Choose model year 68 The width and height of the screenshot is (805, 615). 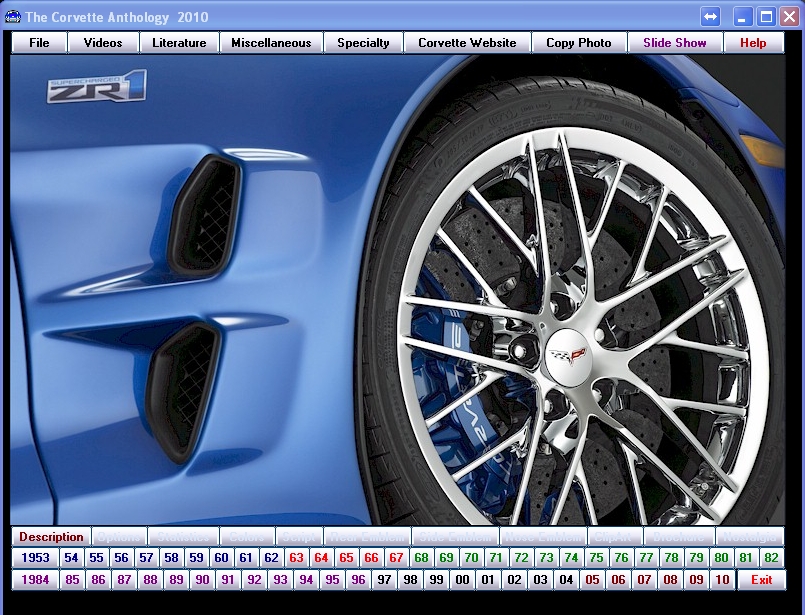pos(421,558)
